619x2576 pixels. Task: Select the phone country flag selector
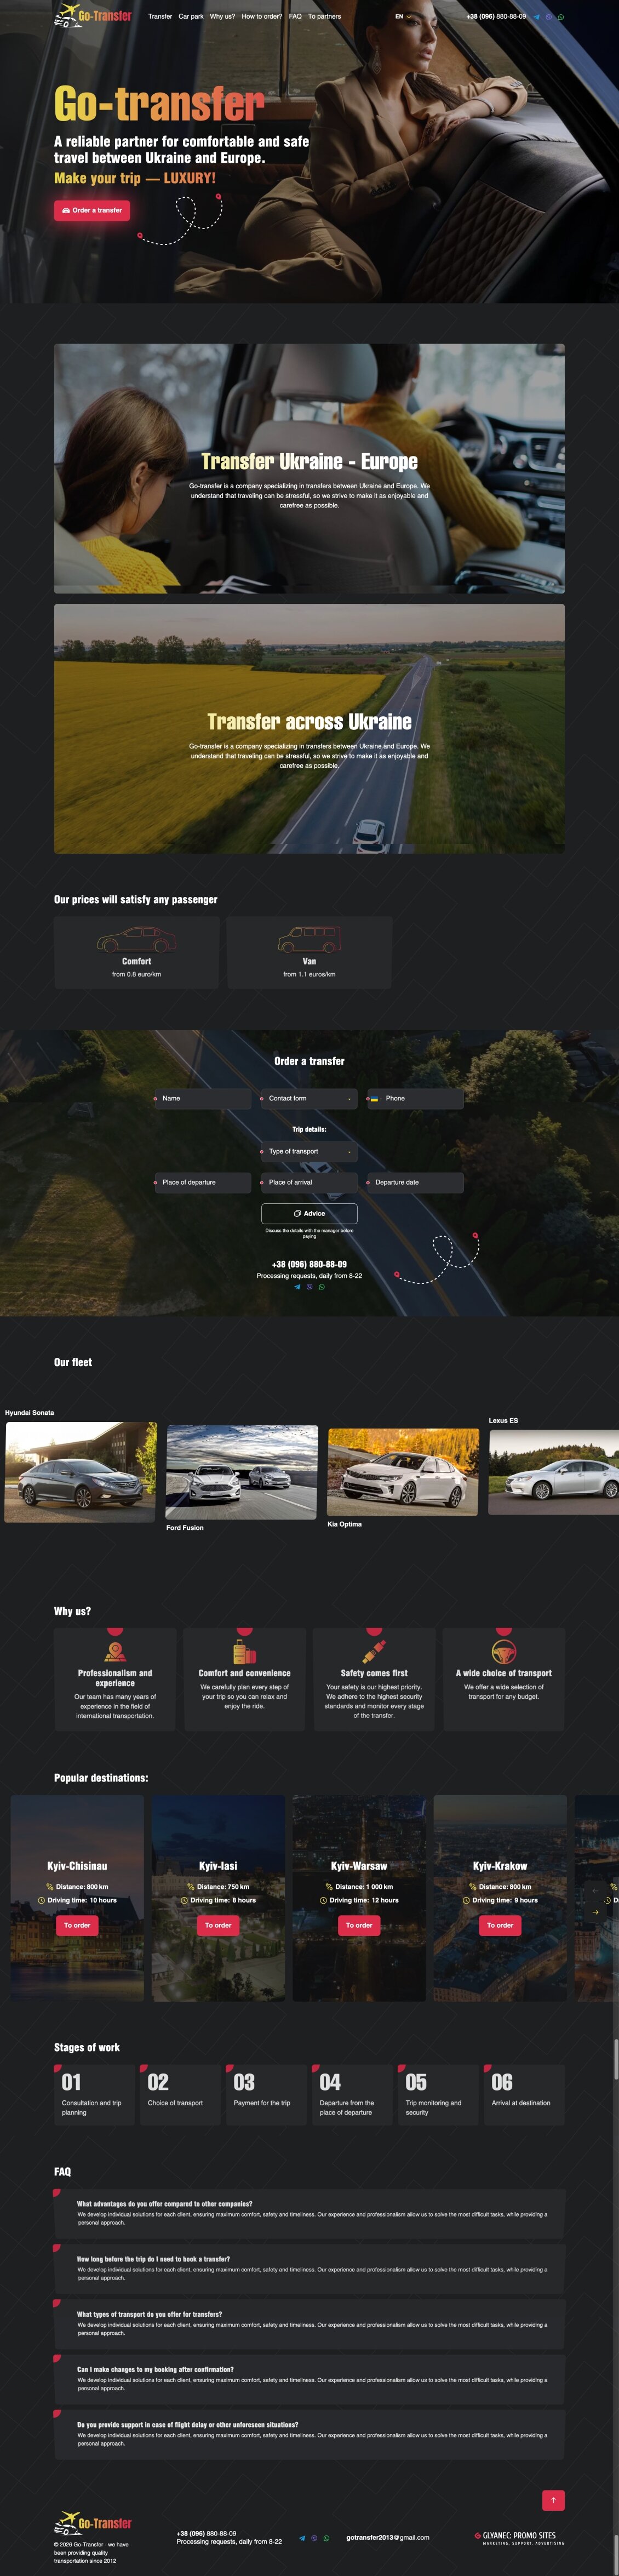click(x=374, y=1098)
